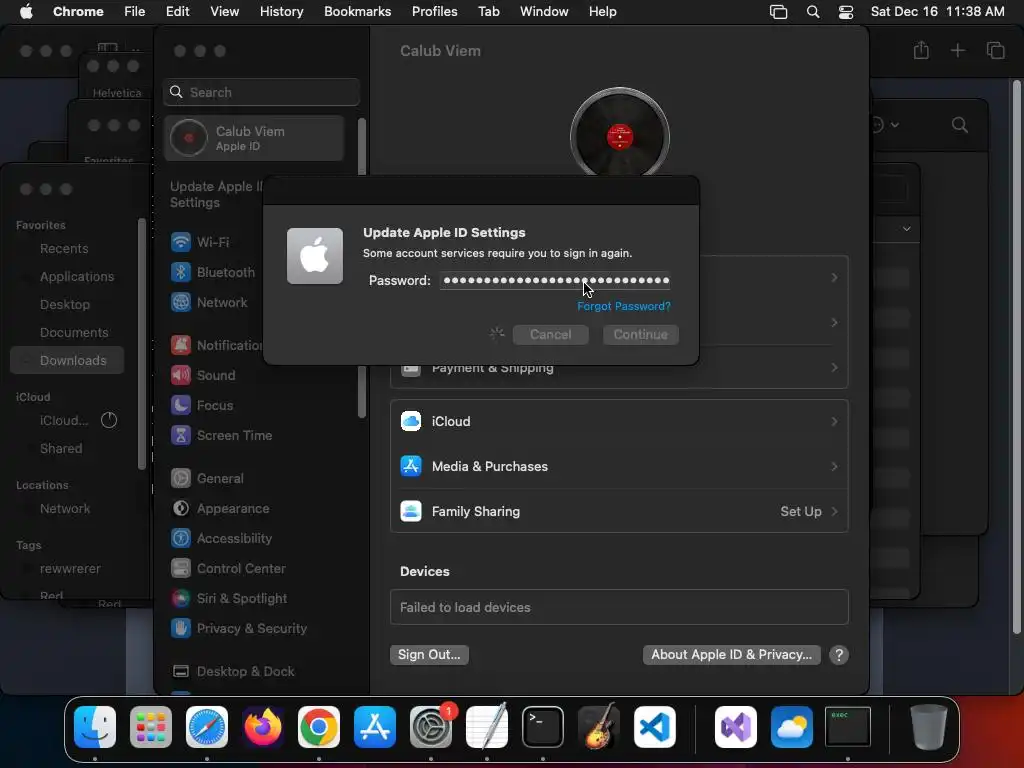This screenshot has height=768, width=1024.
Task: Open the Edit menu
Action: click(178, 12)
